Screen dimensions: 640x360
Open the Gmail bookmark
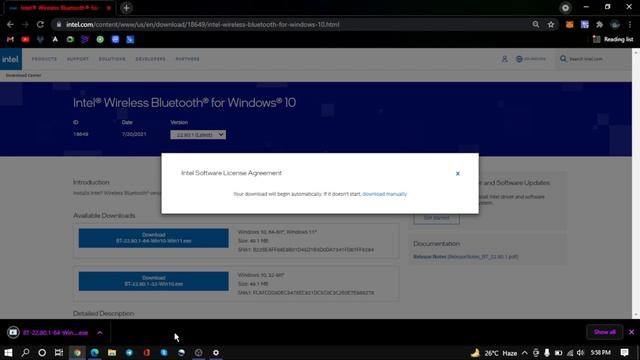pos(10,40)
